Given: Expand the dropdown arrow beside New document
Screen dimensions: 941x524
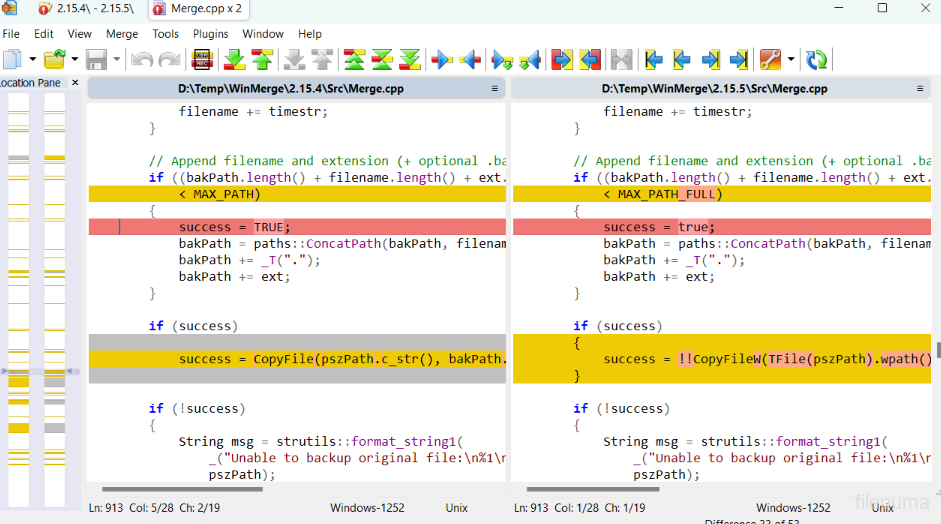Looking at the screenshot, I should (33, 60).
